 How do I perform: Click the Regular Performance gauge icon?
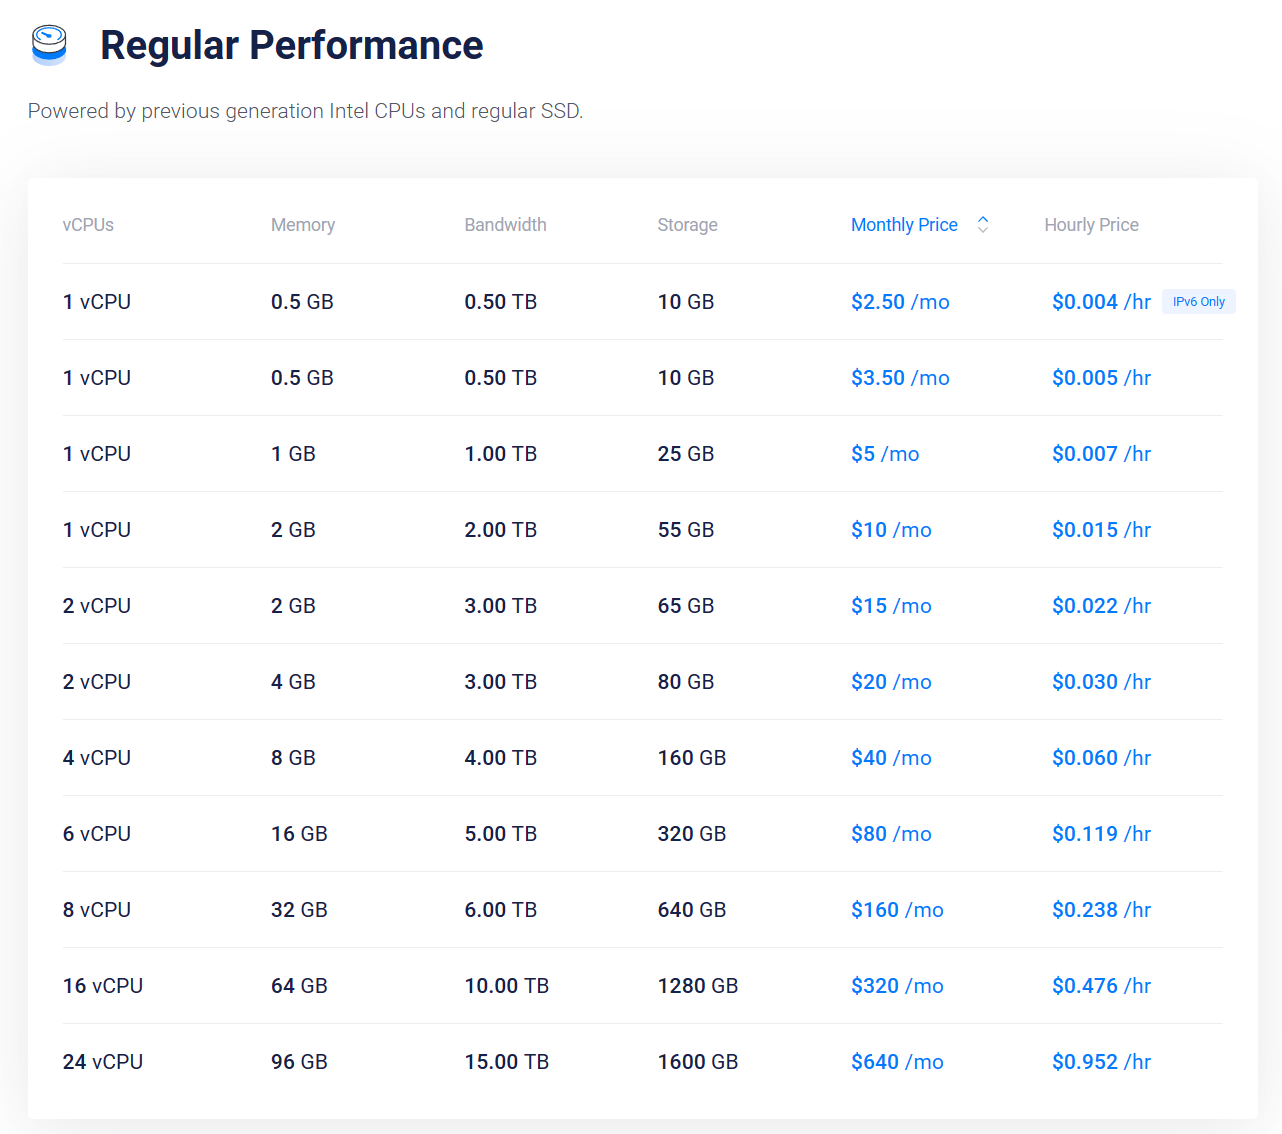[x=49, y=45]
